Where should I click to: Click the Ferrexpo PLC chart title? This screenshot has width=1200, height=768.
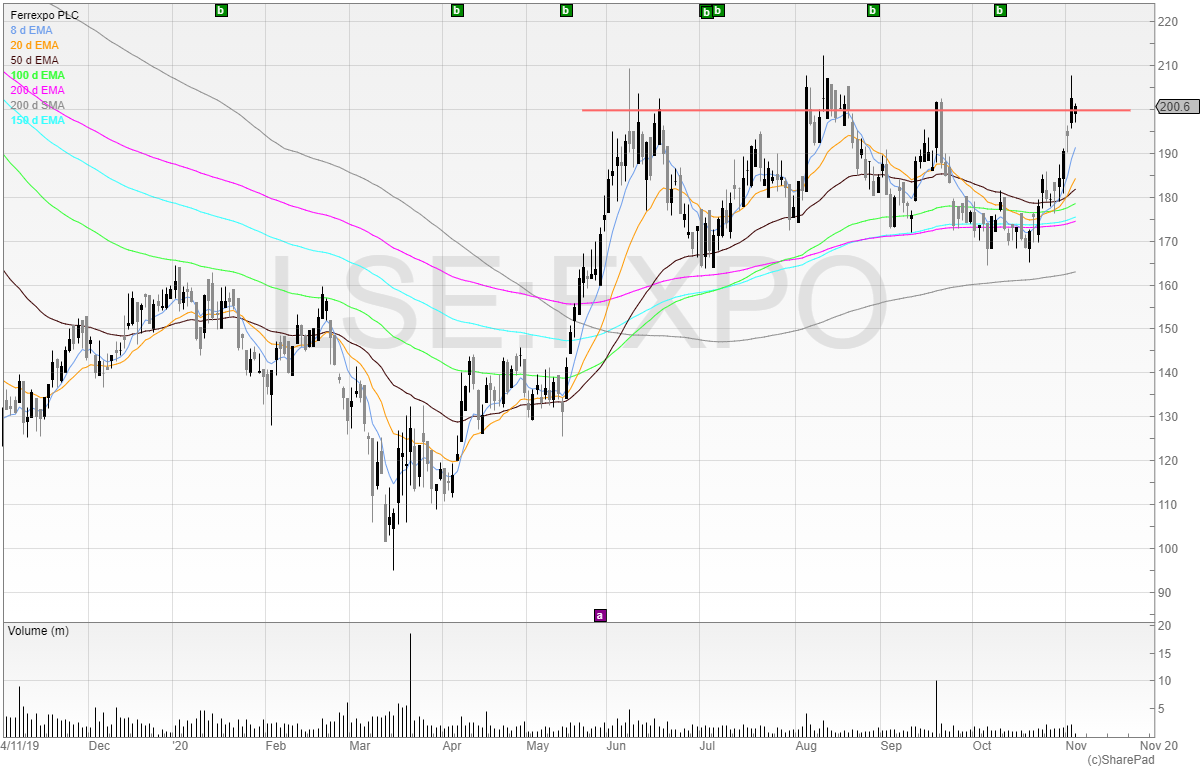click(44, 15)
